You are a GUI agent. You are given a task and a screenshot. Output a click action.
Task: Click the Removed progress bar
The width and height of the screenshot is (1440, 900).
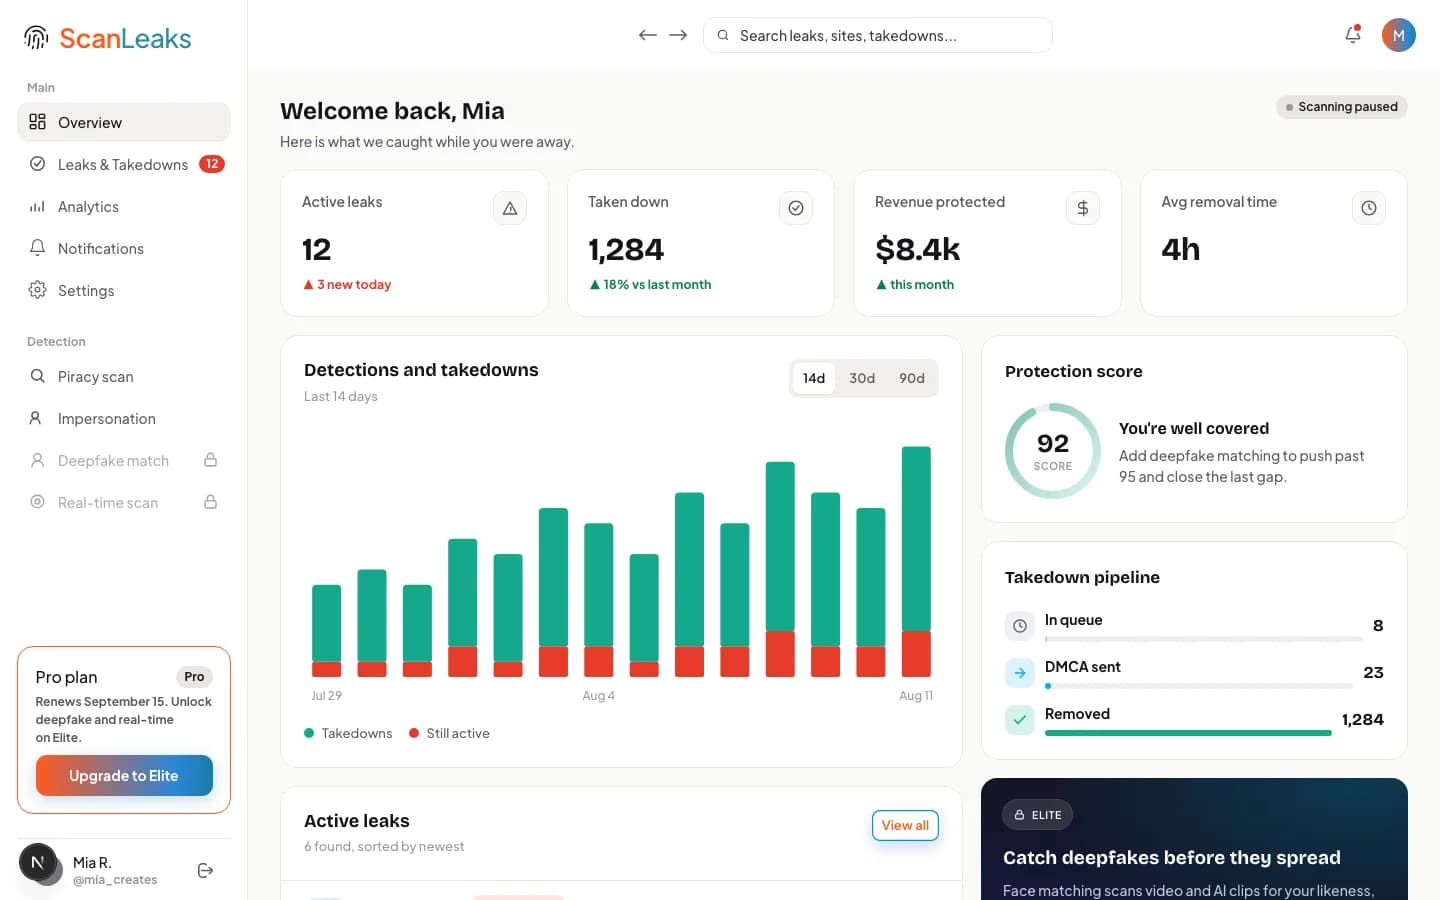pos(1188,733)
